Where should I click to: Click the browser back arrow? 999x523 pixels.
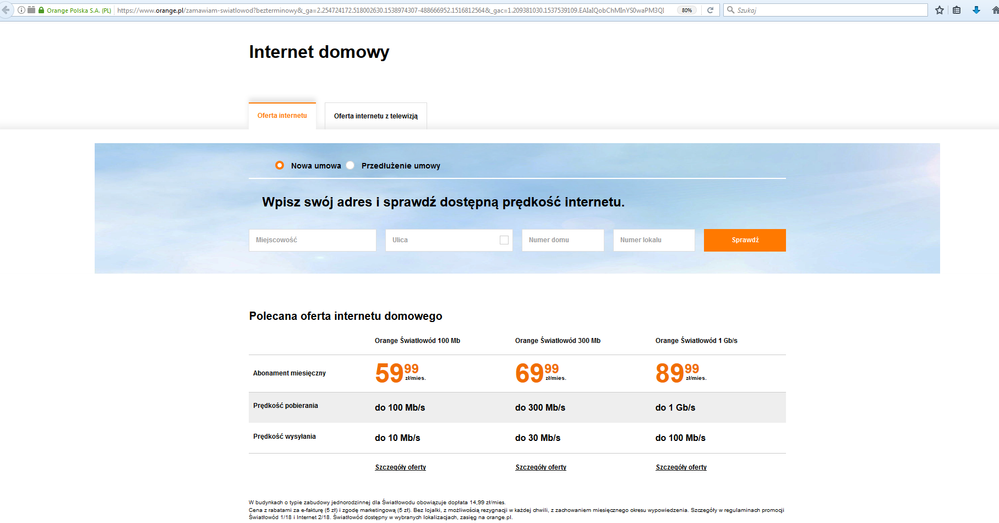pos(5,10)
